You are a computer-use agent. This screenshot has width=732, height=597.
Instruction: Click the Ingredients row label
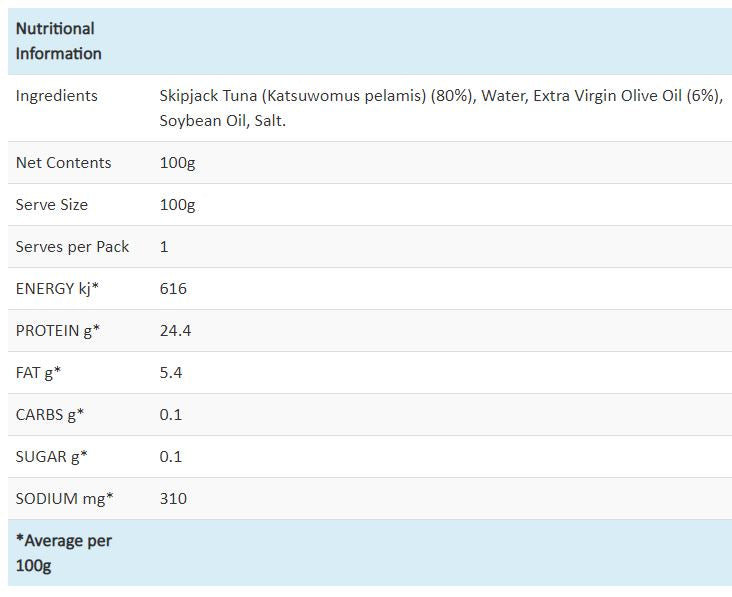[56, 96]
